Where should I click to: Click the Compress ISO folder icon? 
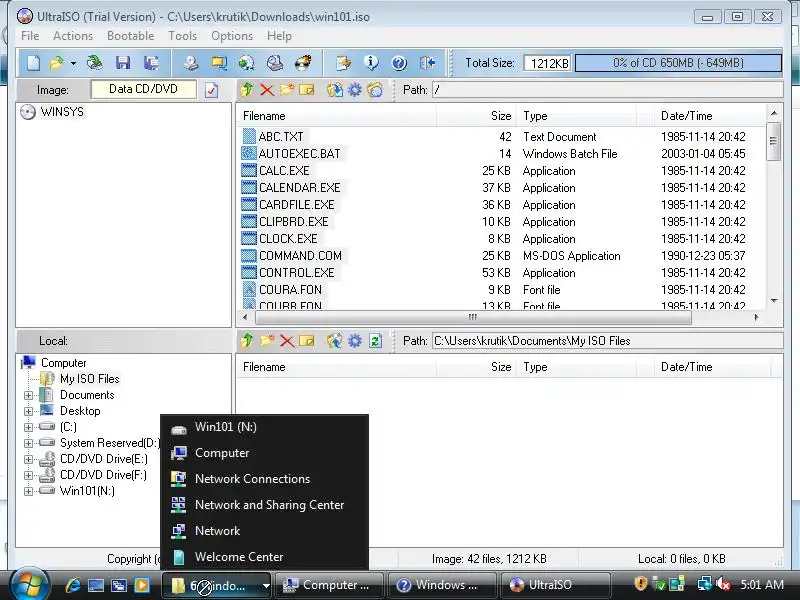pos(219,63)
